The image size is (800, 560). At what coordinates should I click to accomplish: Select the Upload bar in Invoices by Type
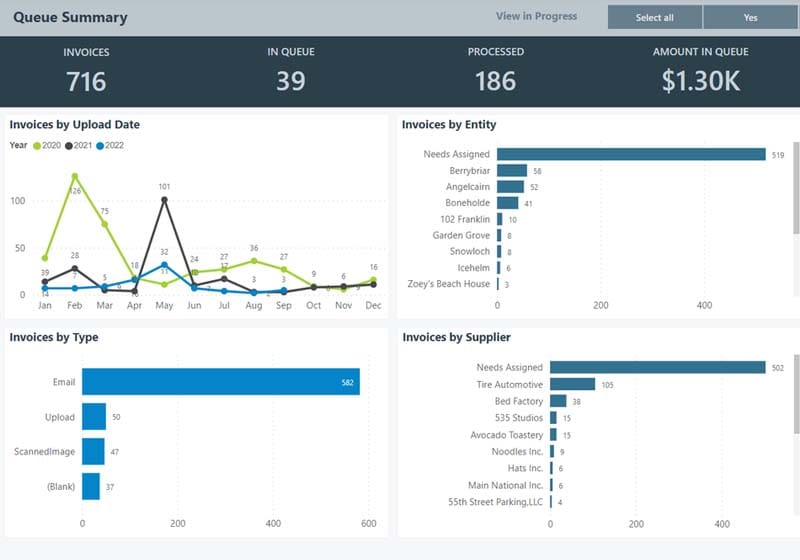94,417
